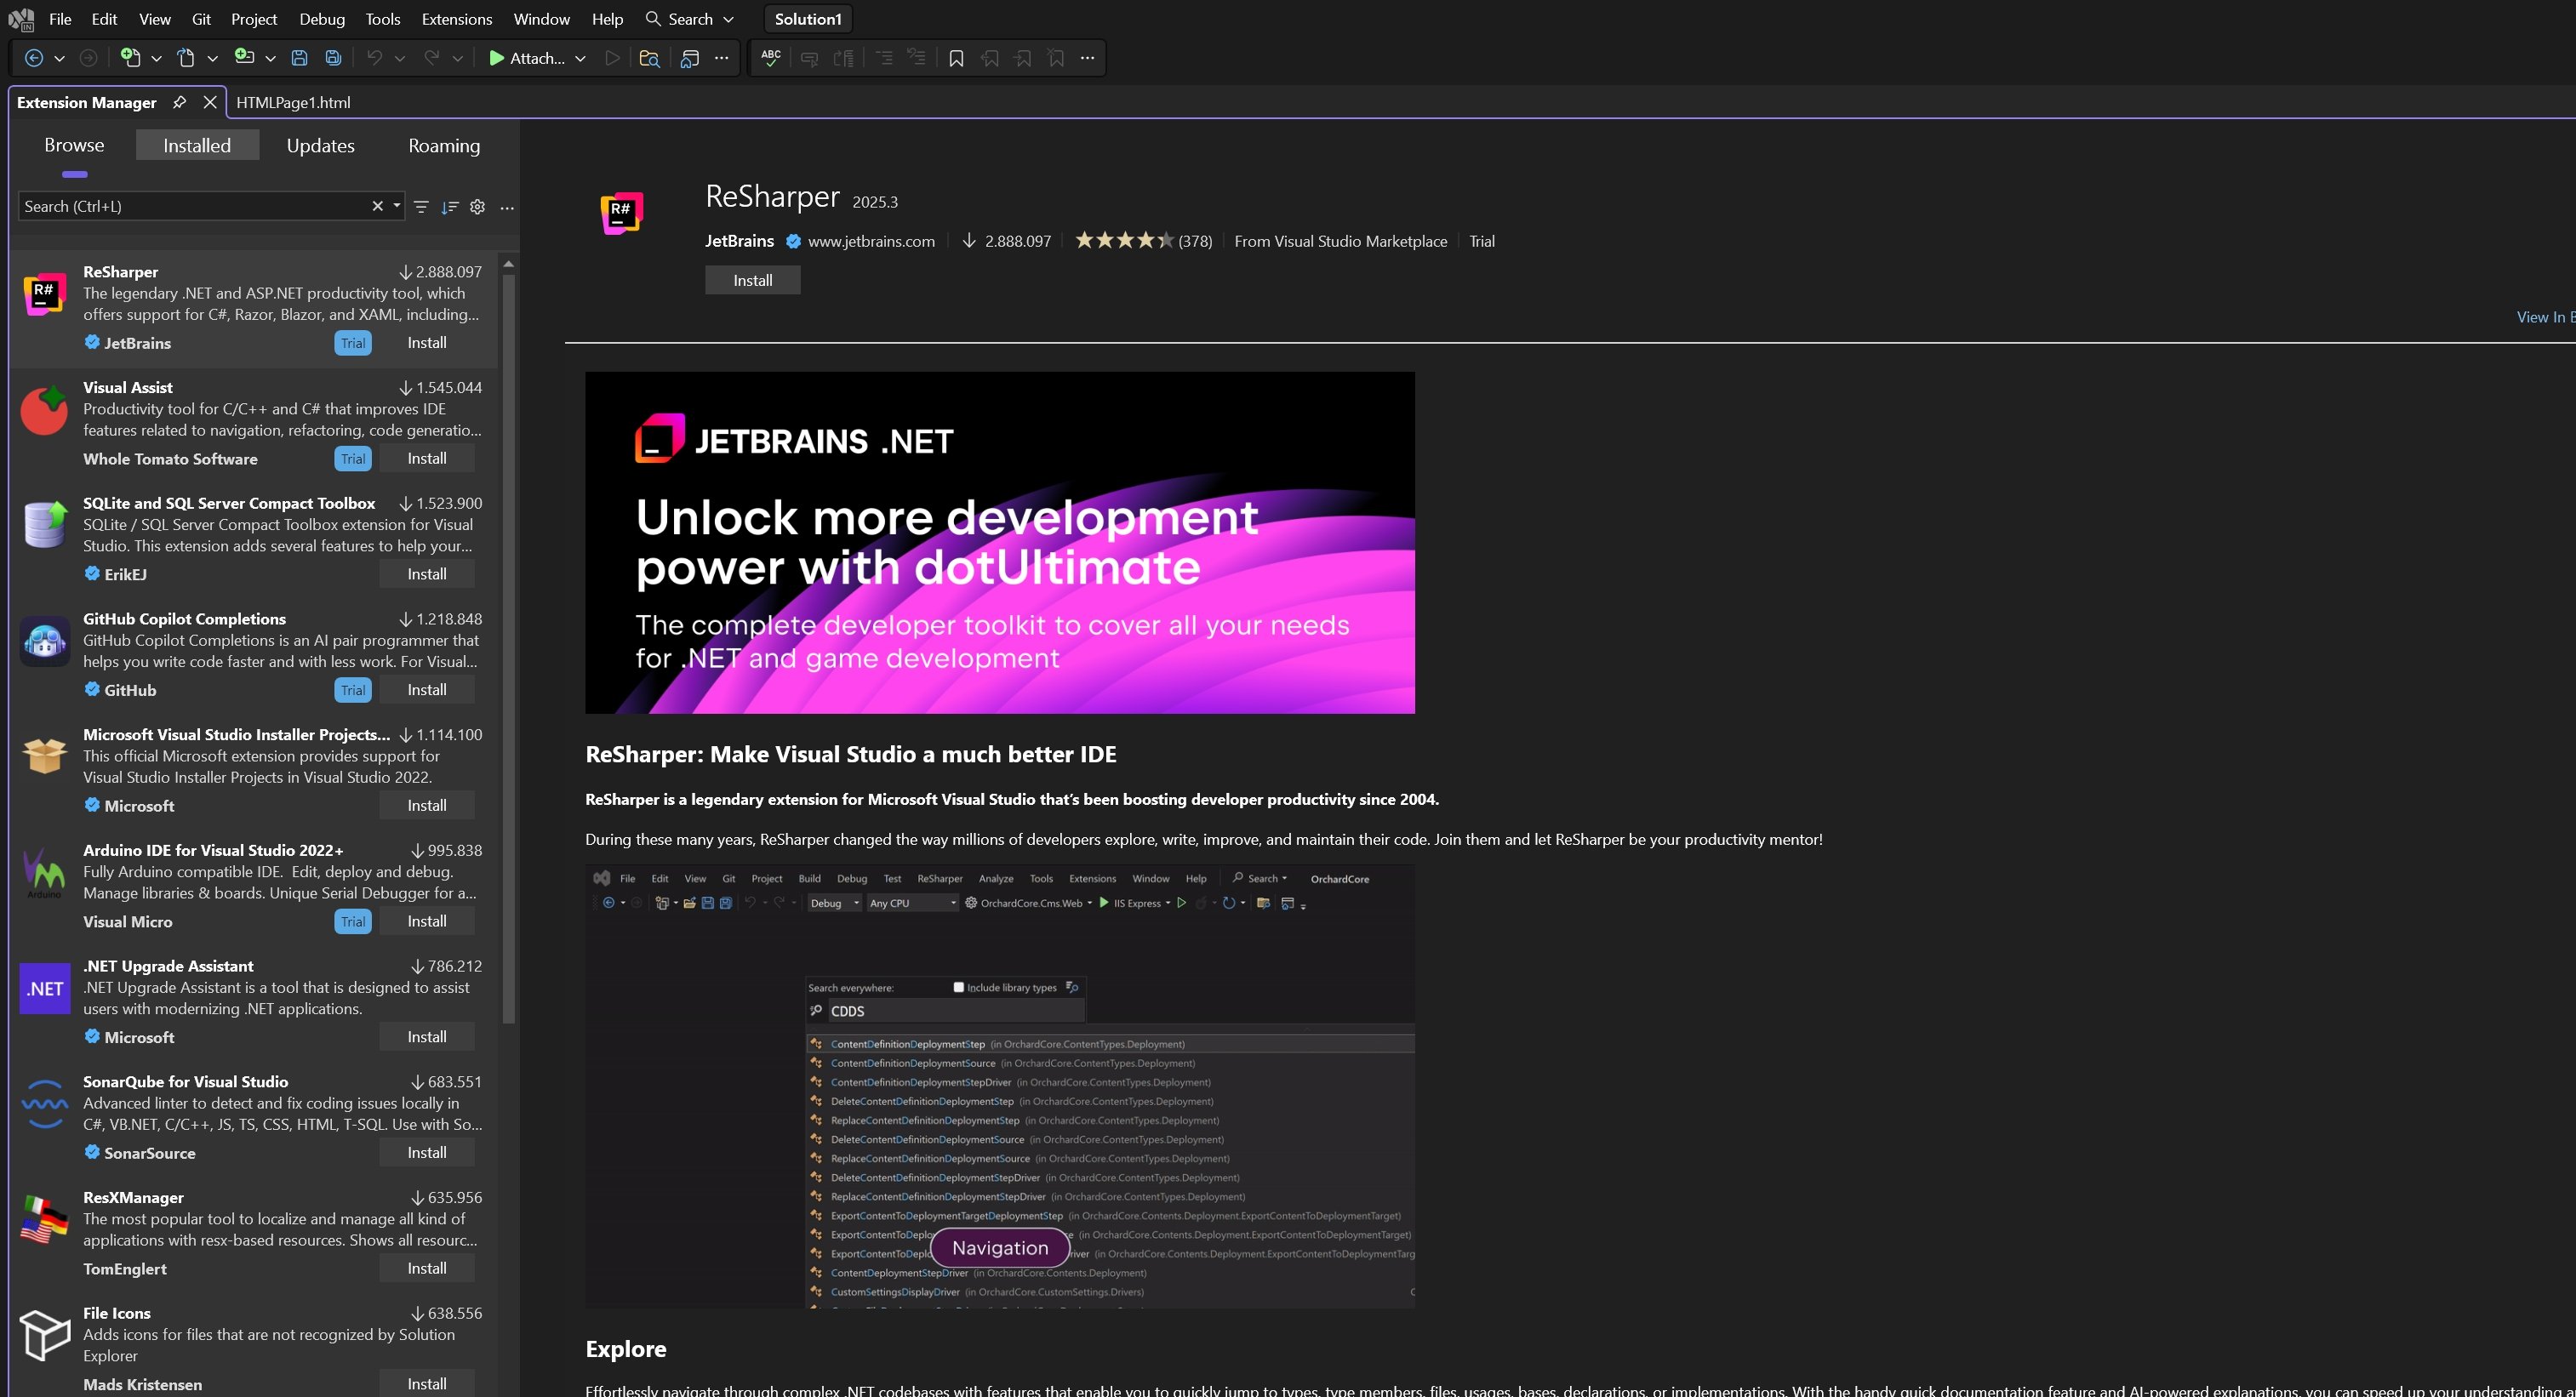2576x1397 pixels.
Task: Open the main toolbar overflow ellipsis
Action: pos(721,58)
